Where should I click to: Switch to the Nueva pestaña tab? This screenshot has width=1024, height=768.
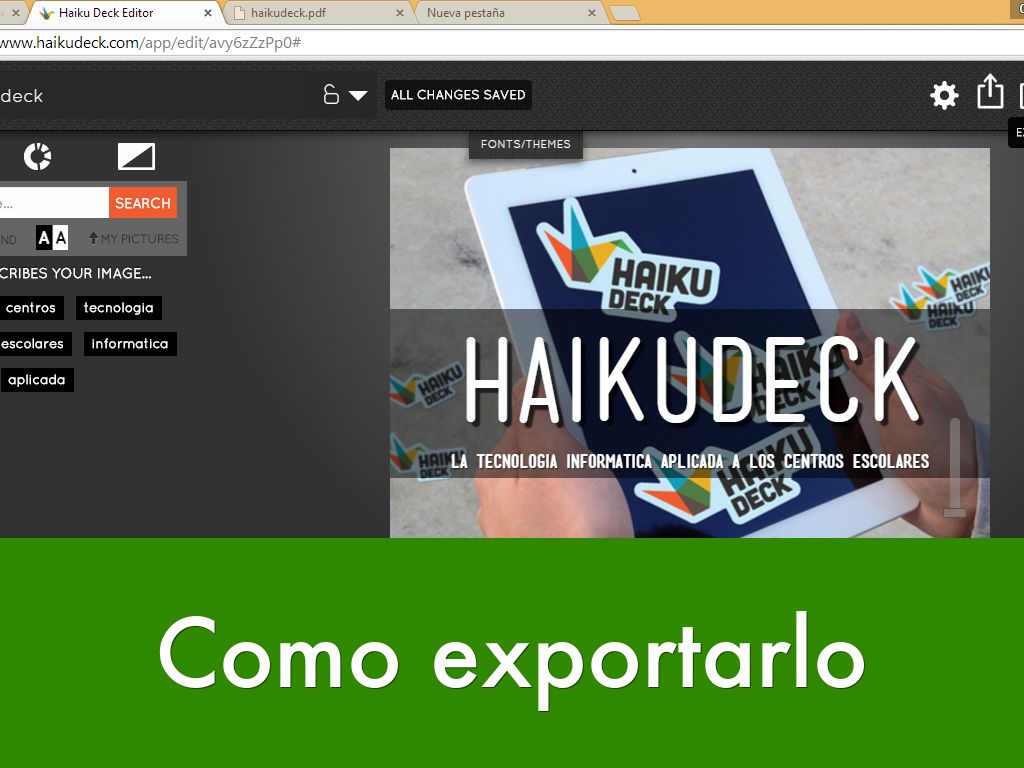tap(500, 13)
